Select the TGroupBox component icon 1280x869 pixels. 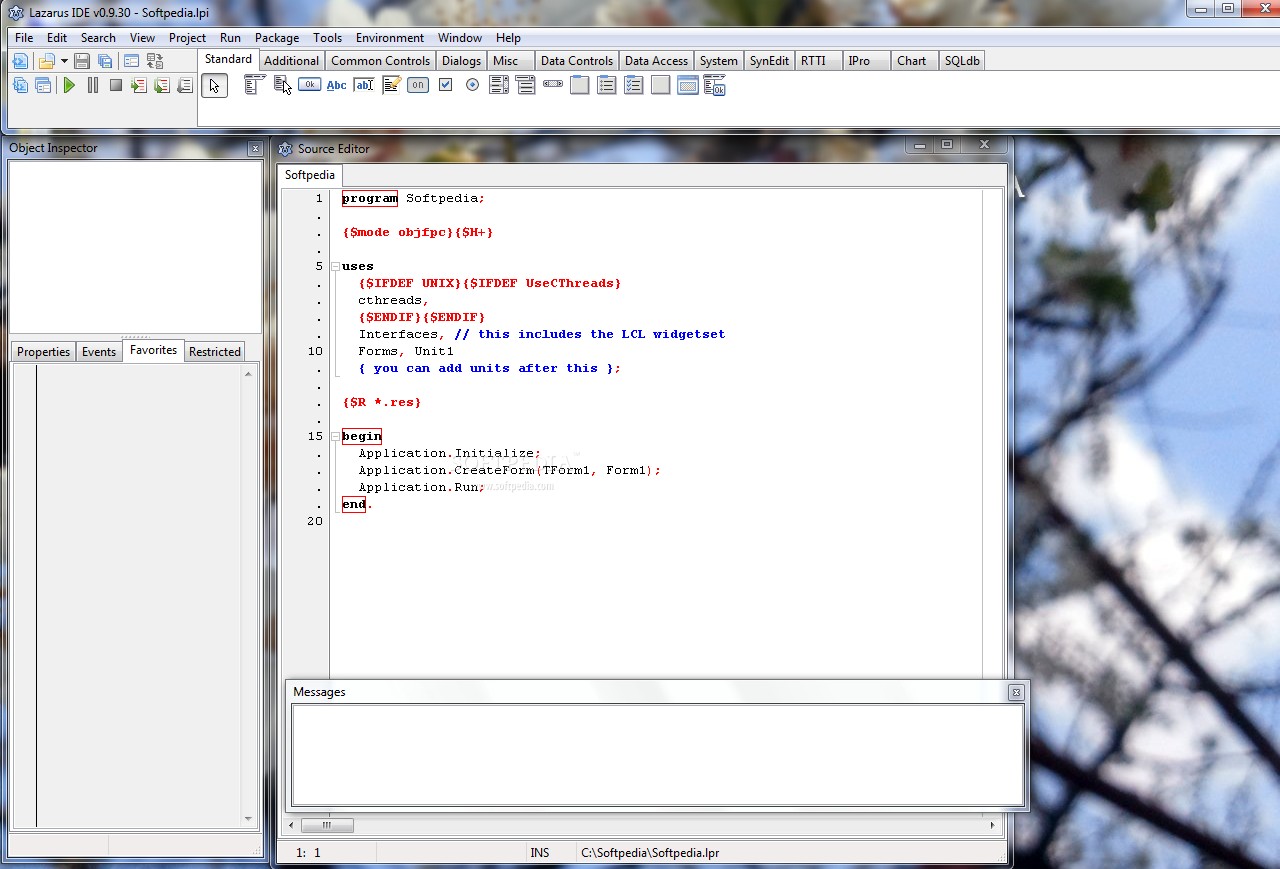click(580, 85)
